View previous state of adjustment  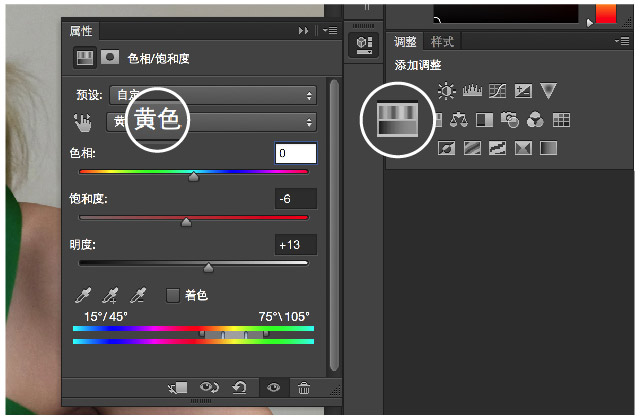tap(209, 387)
